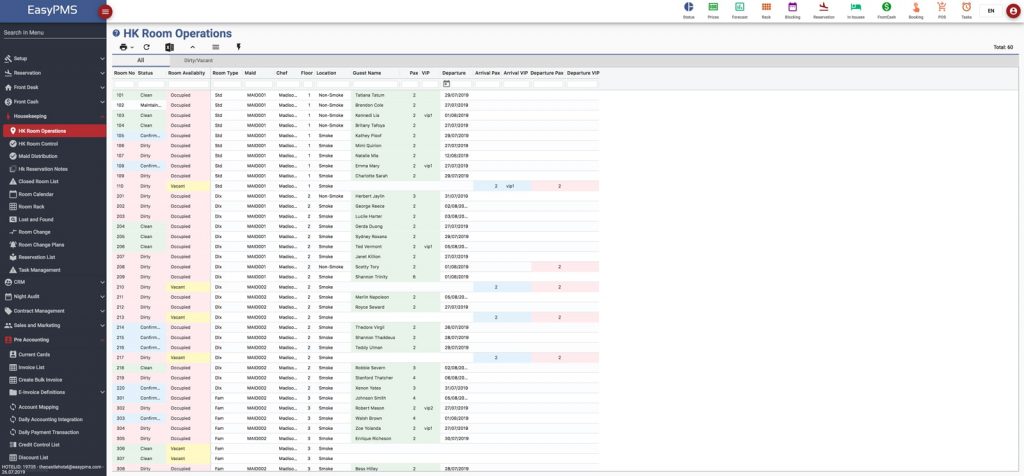Image resolution: width=1024 pixels, height=476 pixels.
Task: Open the In-houses bed icon
Action: click(856, 7)
